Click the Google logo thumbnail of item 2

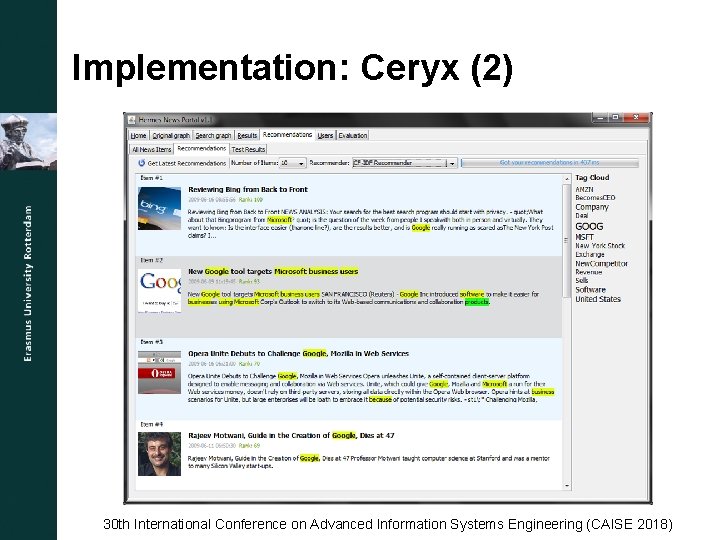pyautogui.click(x=159, y=291)
